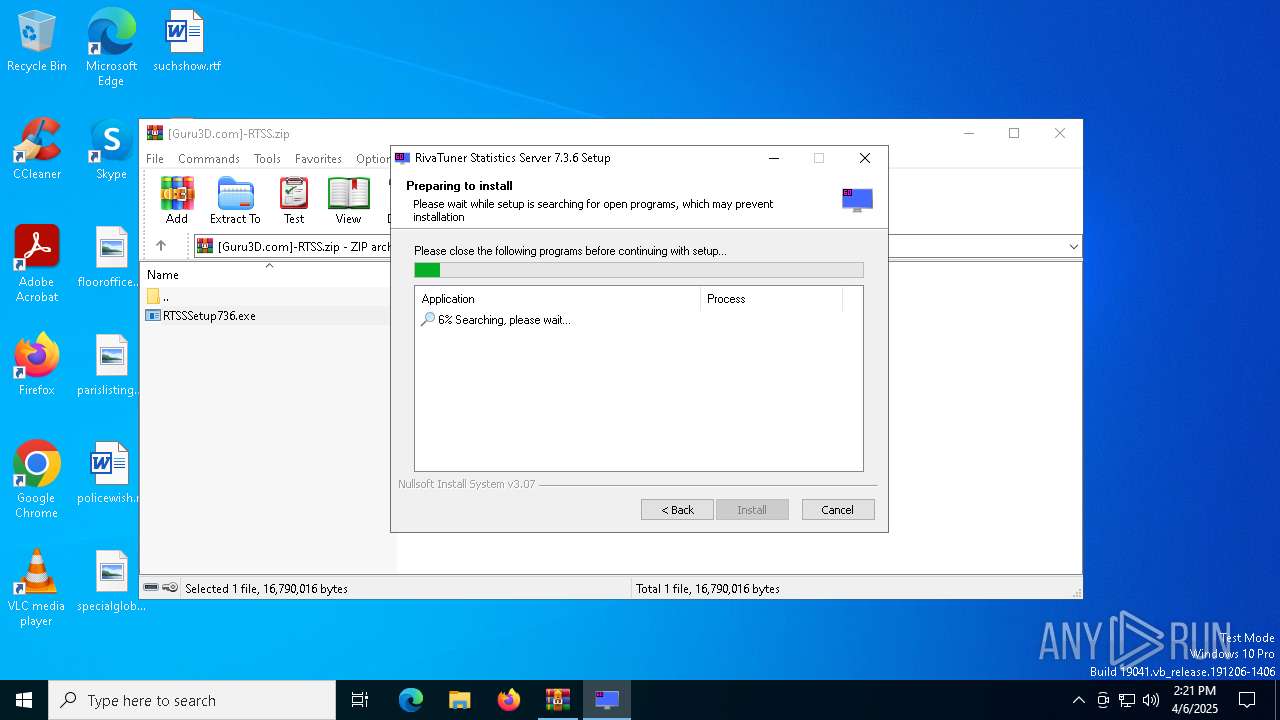Click the Add toolbar icon in WinRAR
Viewport: 1280px width, 720px height.
(177, 201)
